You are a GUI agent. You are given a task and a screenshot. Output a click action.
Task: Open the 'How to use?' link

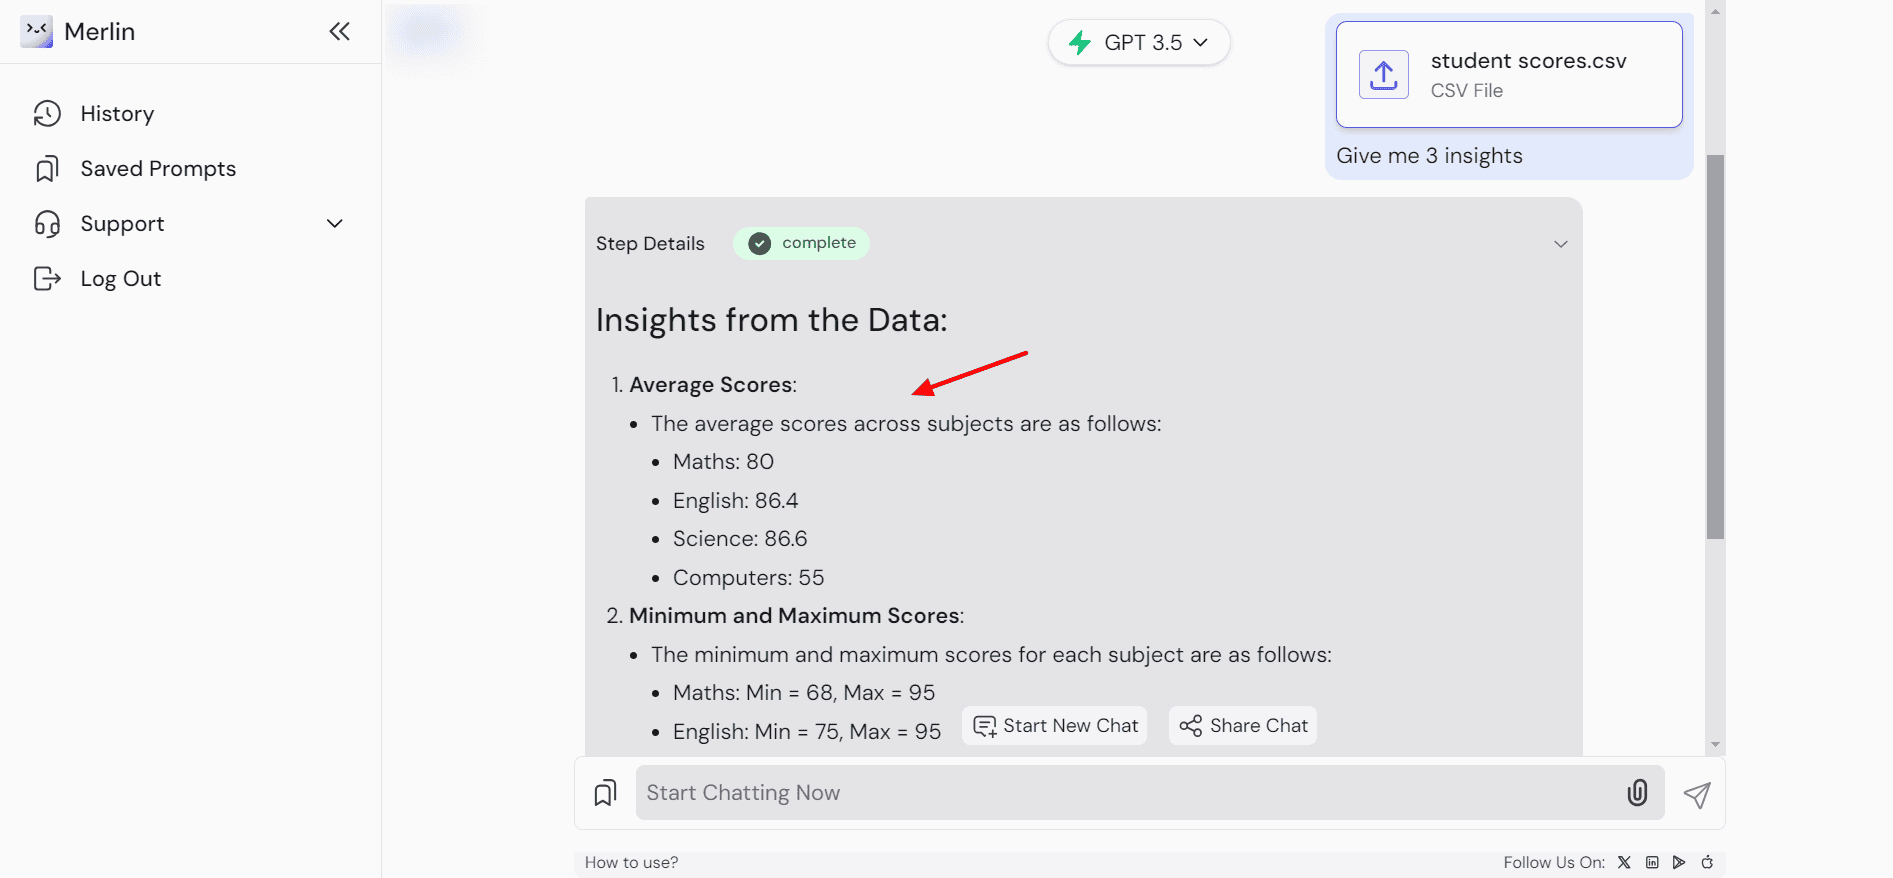point(631,862)
